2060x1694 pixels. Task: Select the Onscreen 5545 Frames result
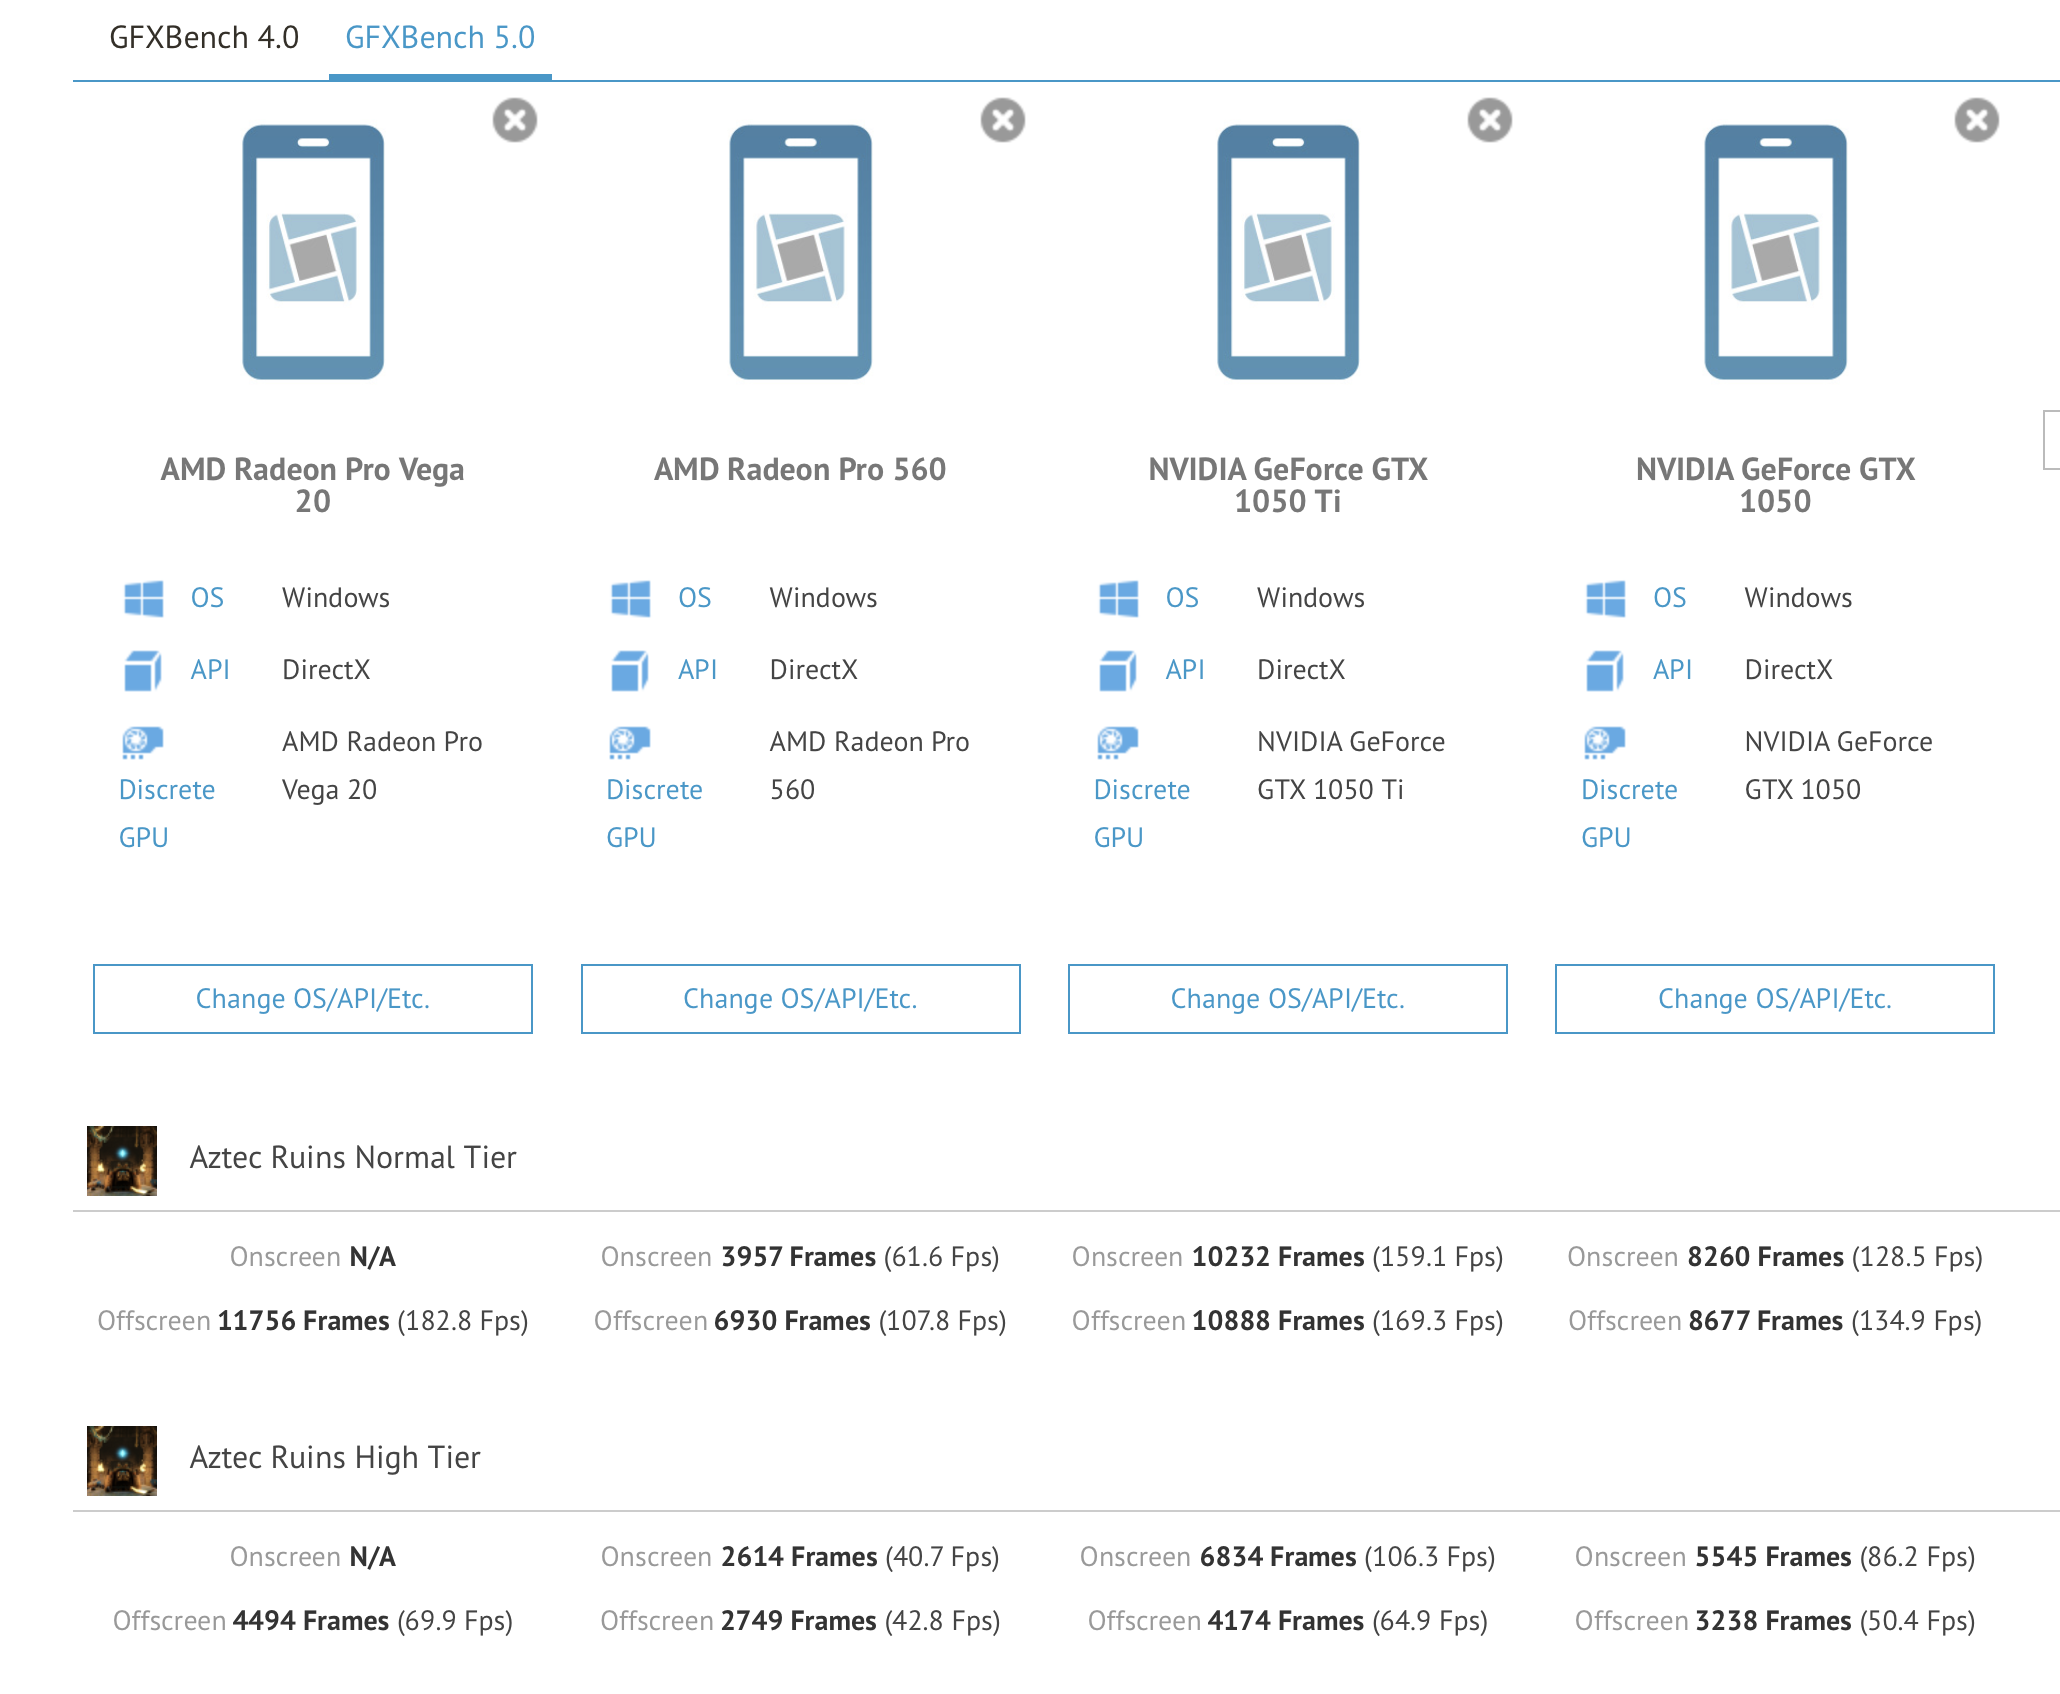click(x=1775, y=1557)
